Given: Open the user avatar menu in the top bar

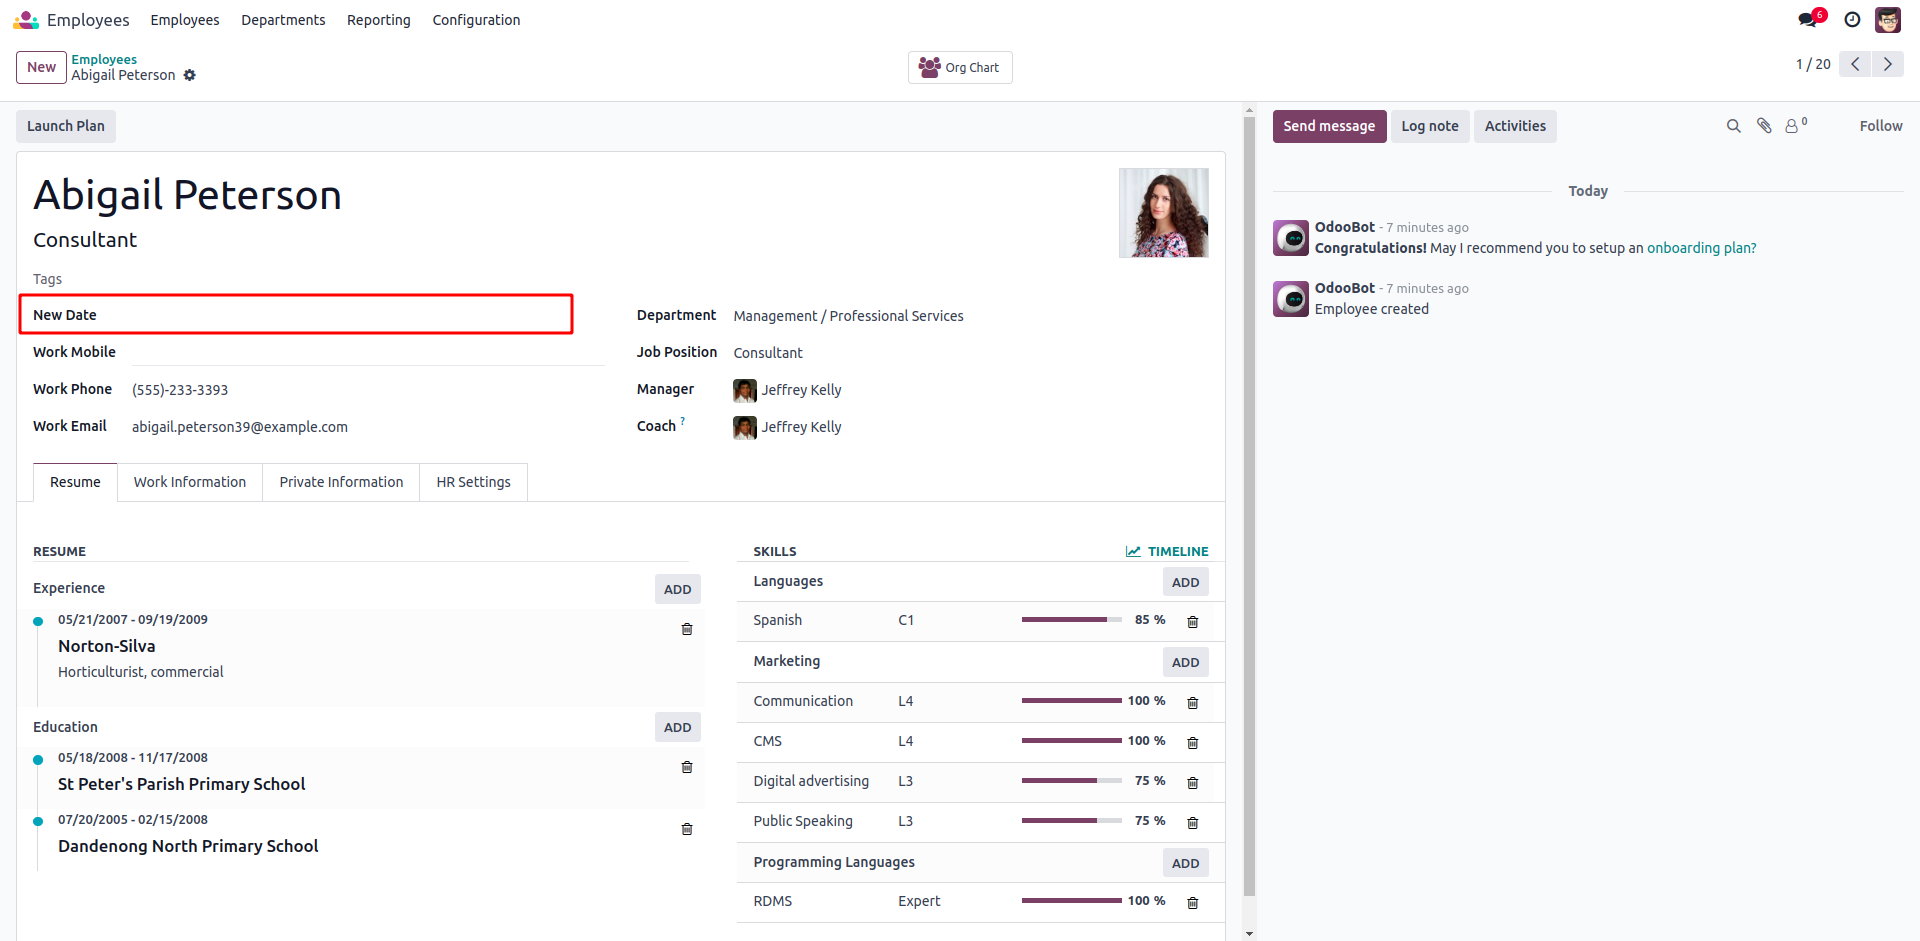Looking at the screenshot, I should (x=1888, y=20).
